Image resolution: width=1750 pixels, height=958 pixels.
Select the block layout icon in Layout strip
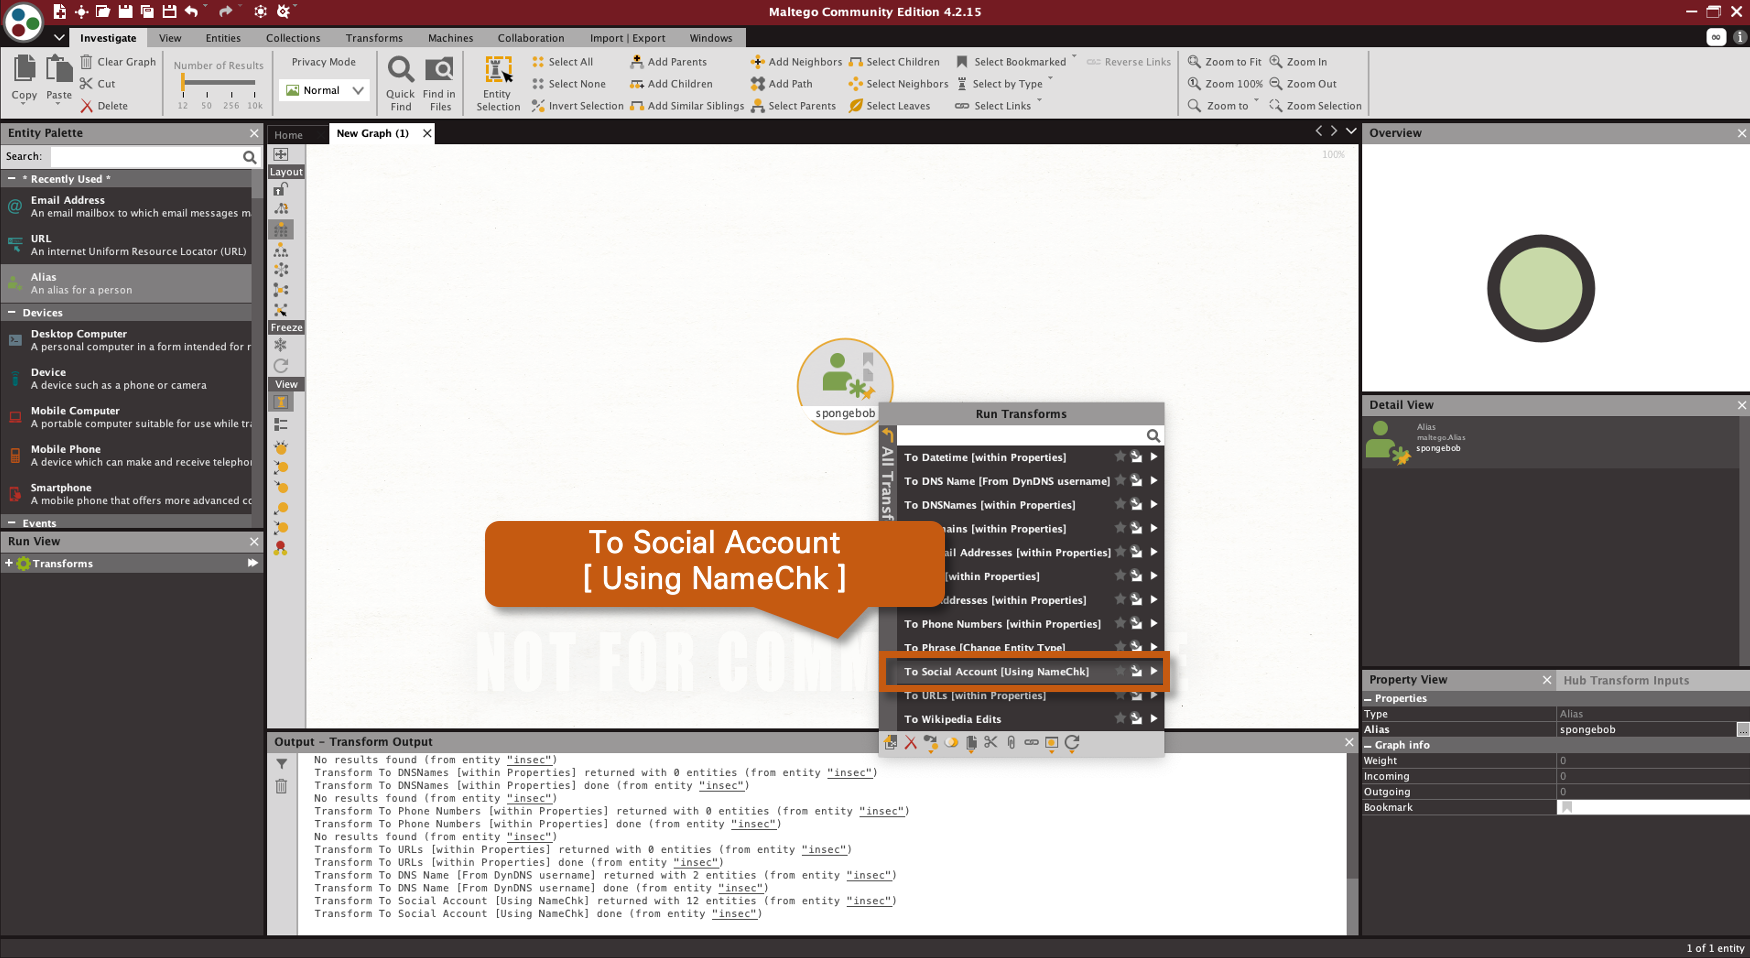point(281,229)
